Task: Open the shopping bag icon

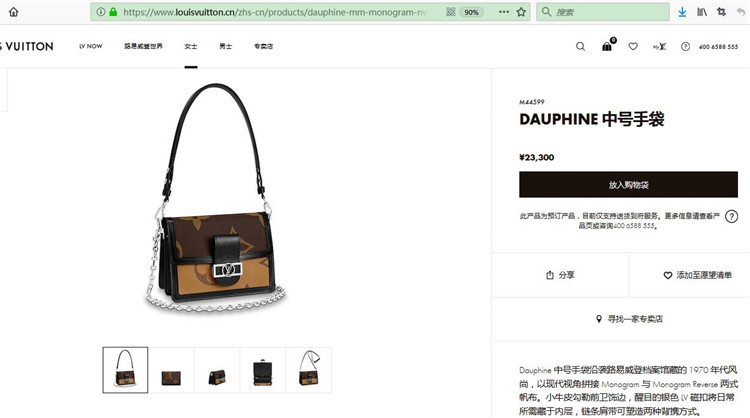Action: (607, 46)
